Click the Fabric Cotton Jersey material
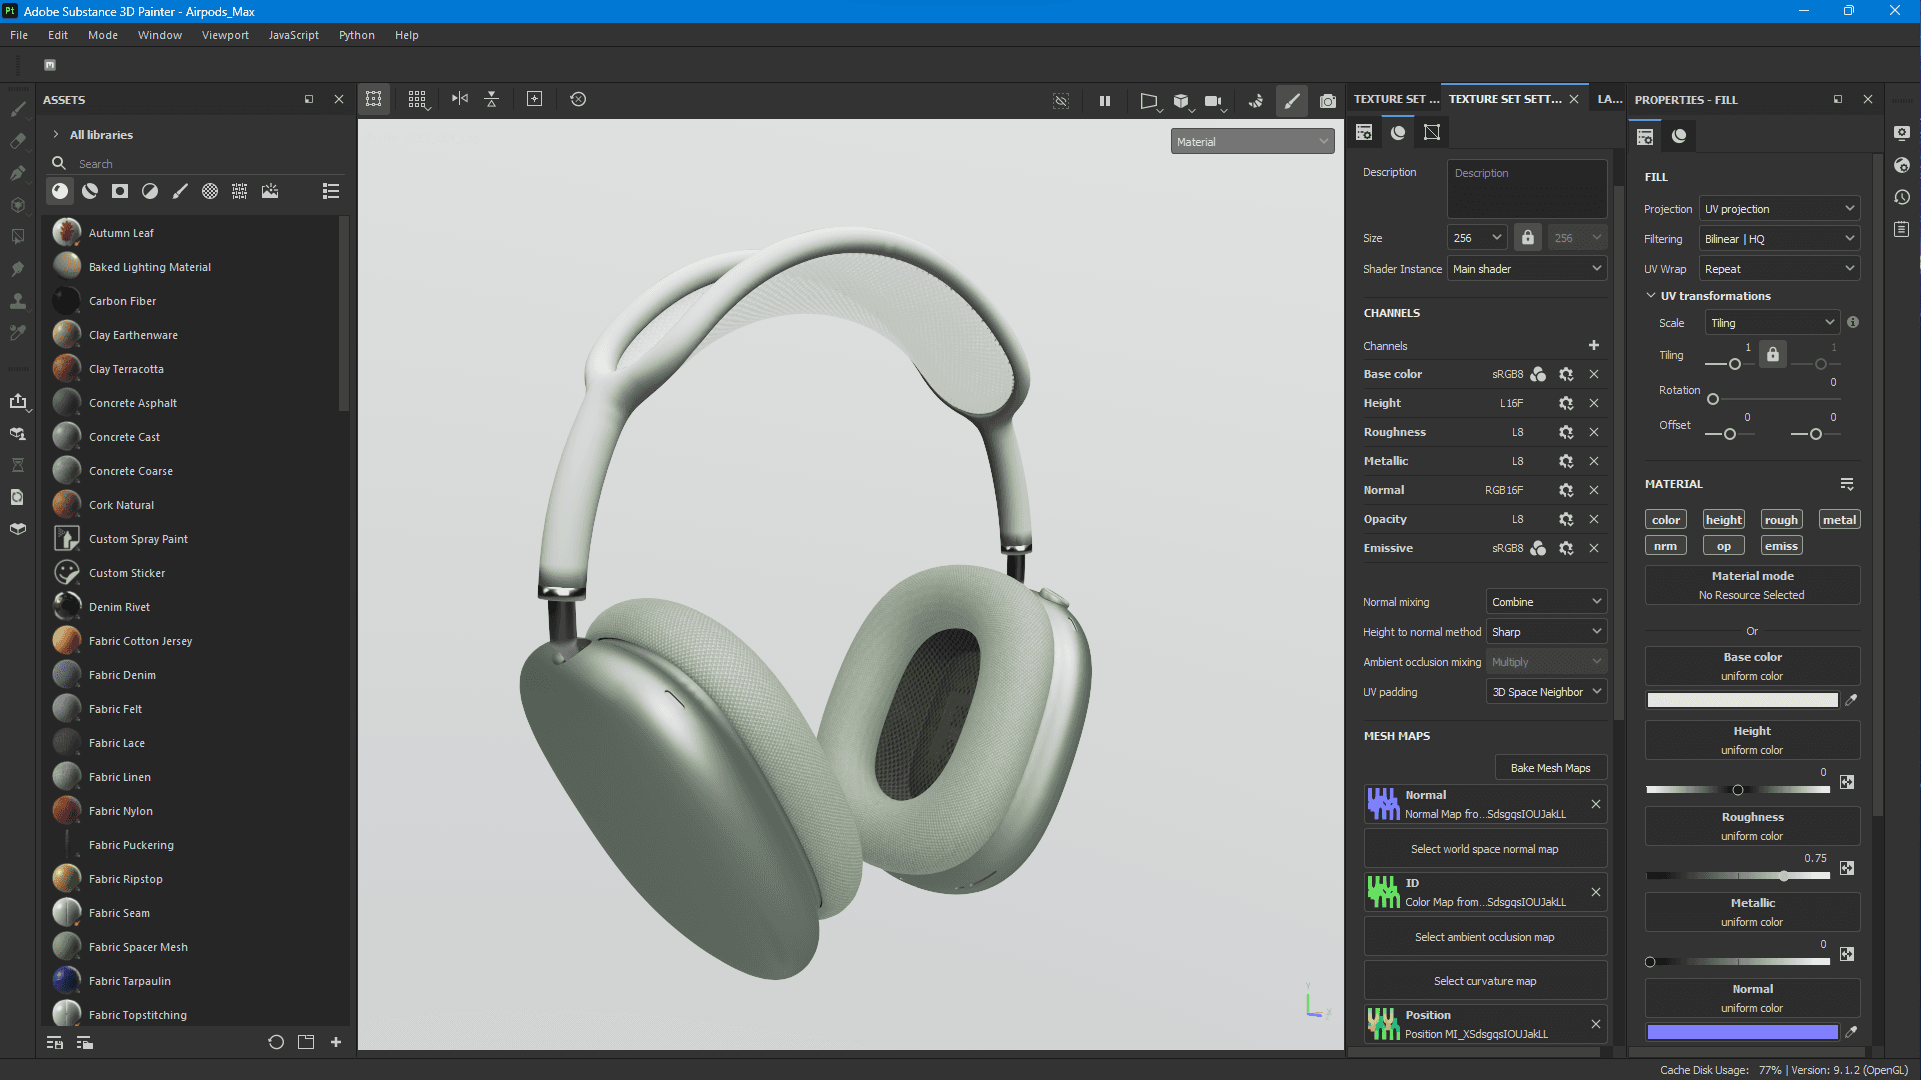The image size is (1921, 1080). [x=140, y=640]
